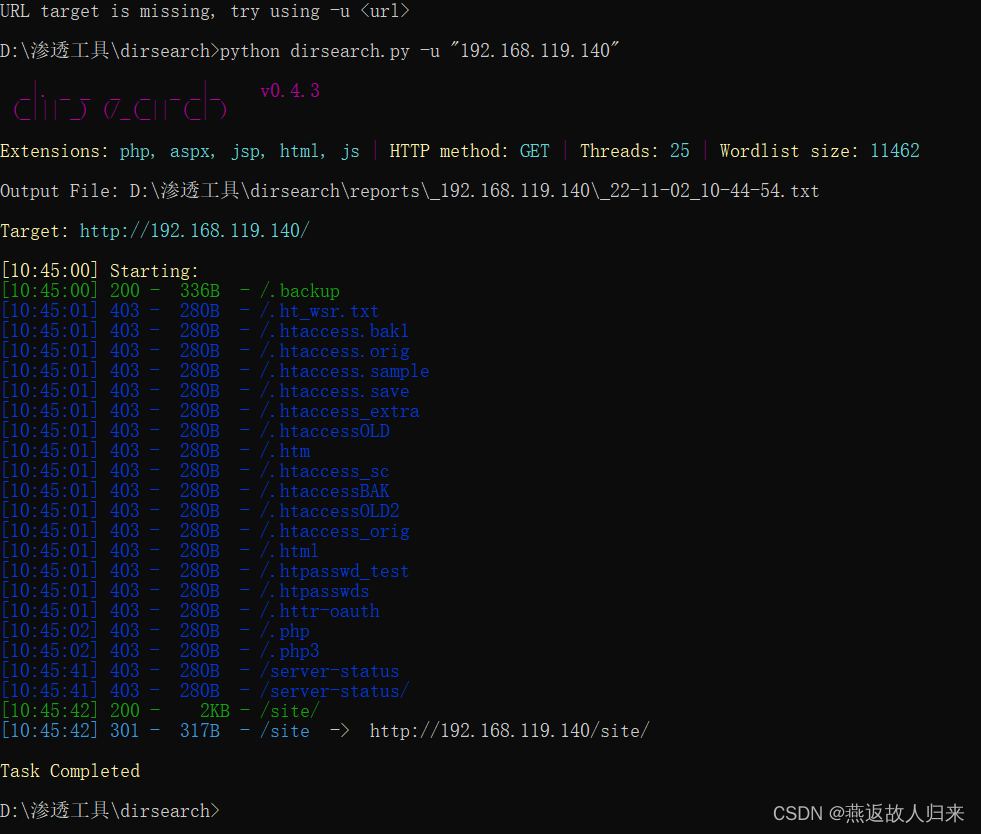Select the /.htaccess.orig path
This screenshot has width=981, height=834.
(334, 351)
